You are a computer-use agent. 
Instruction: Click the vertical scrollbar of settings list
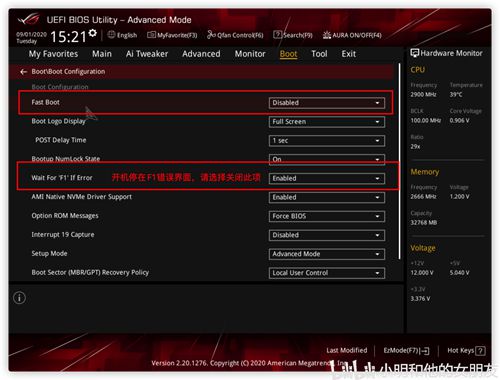[399, 161]
